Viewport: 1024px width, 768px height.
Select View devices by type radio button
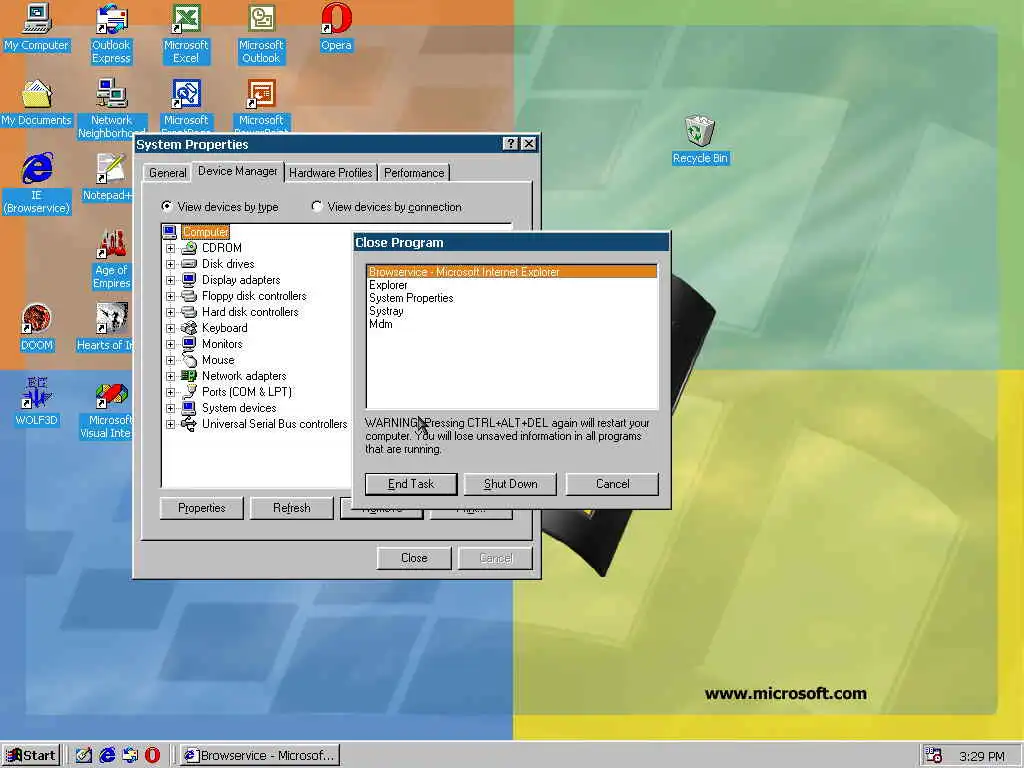167,206
